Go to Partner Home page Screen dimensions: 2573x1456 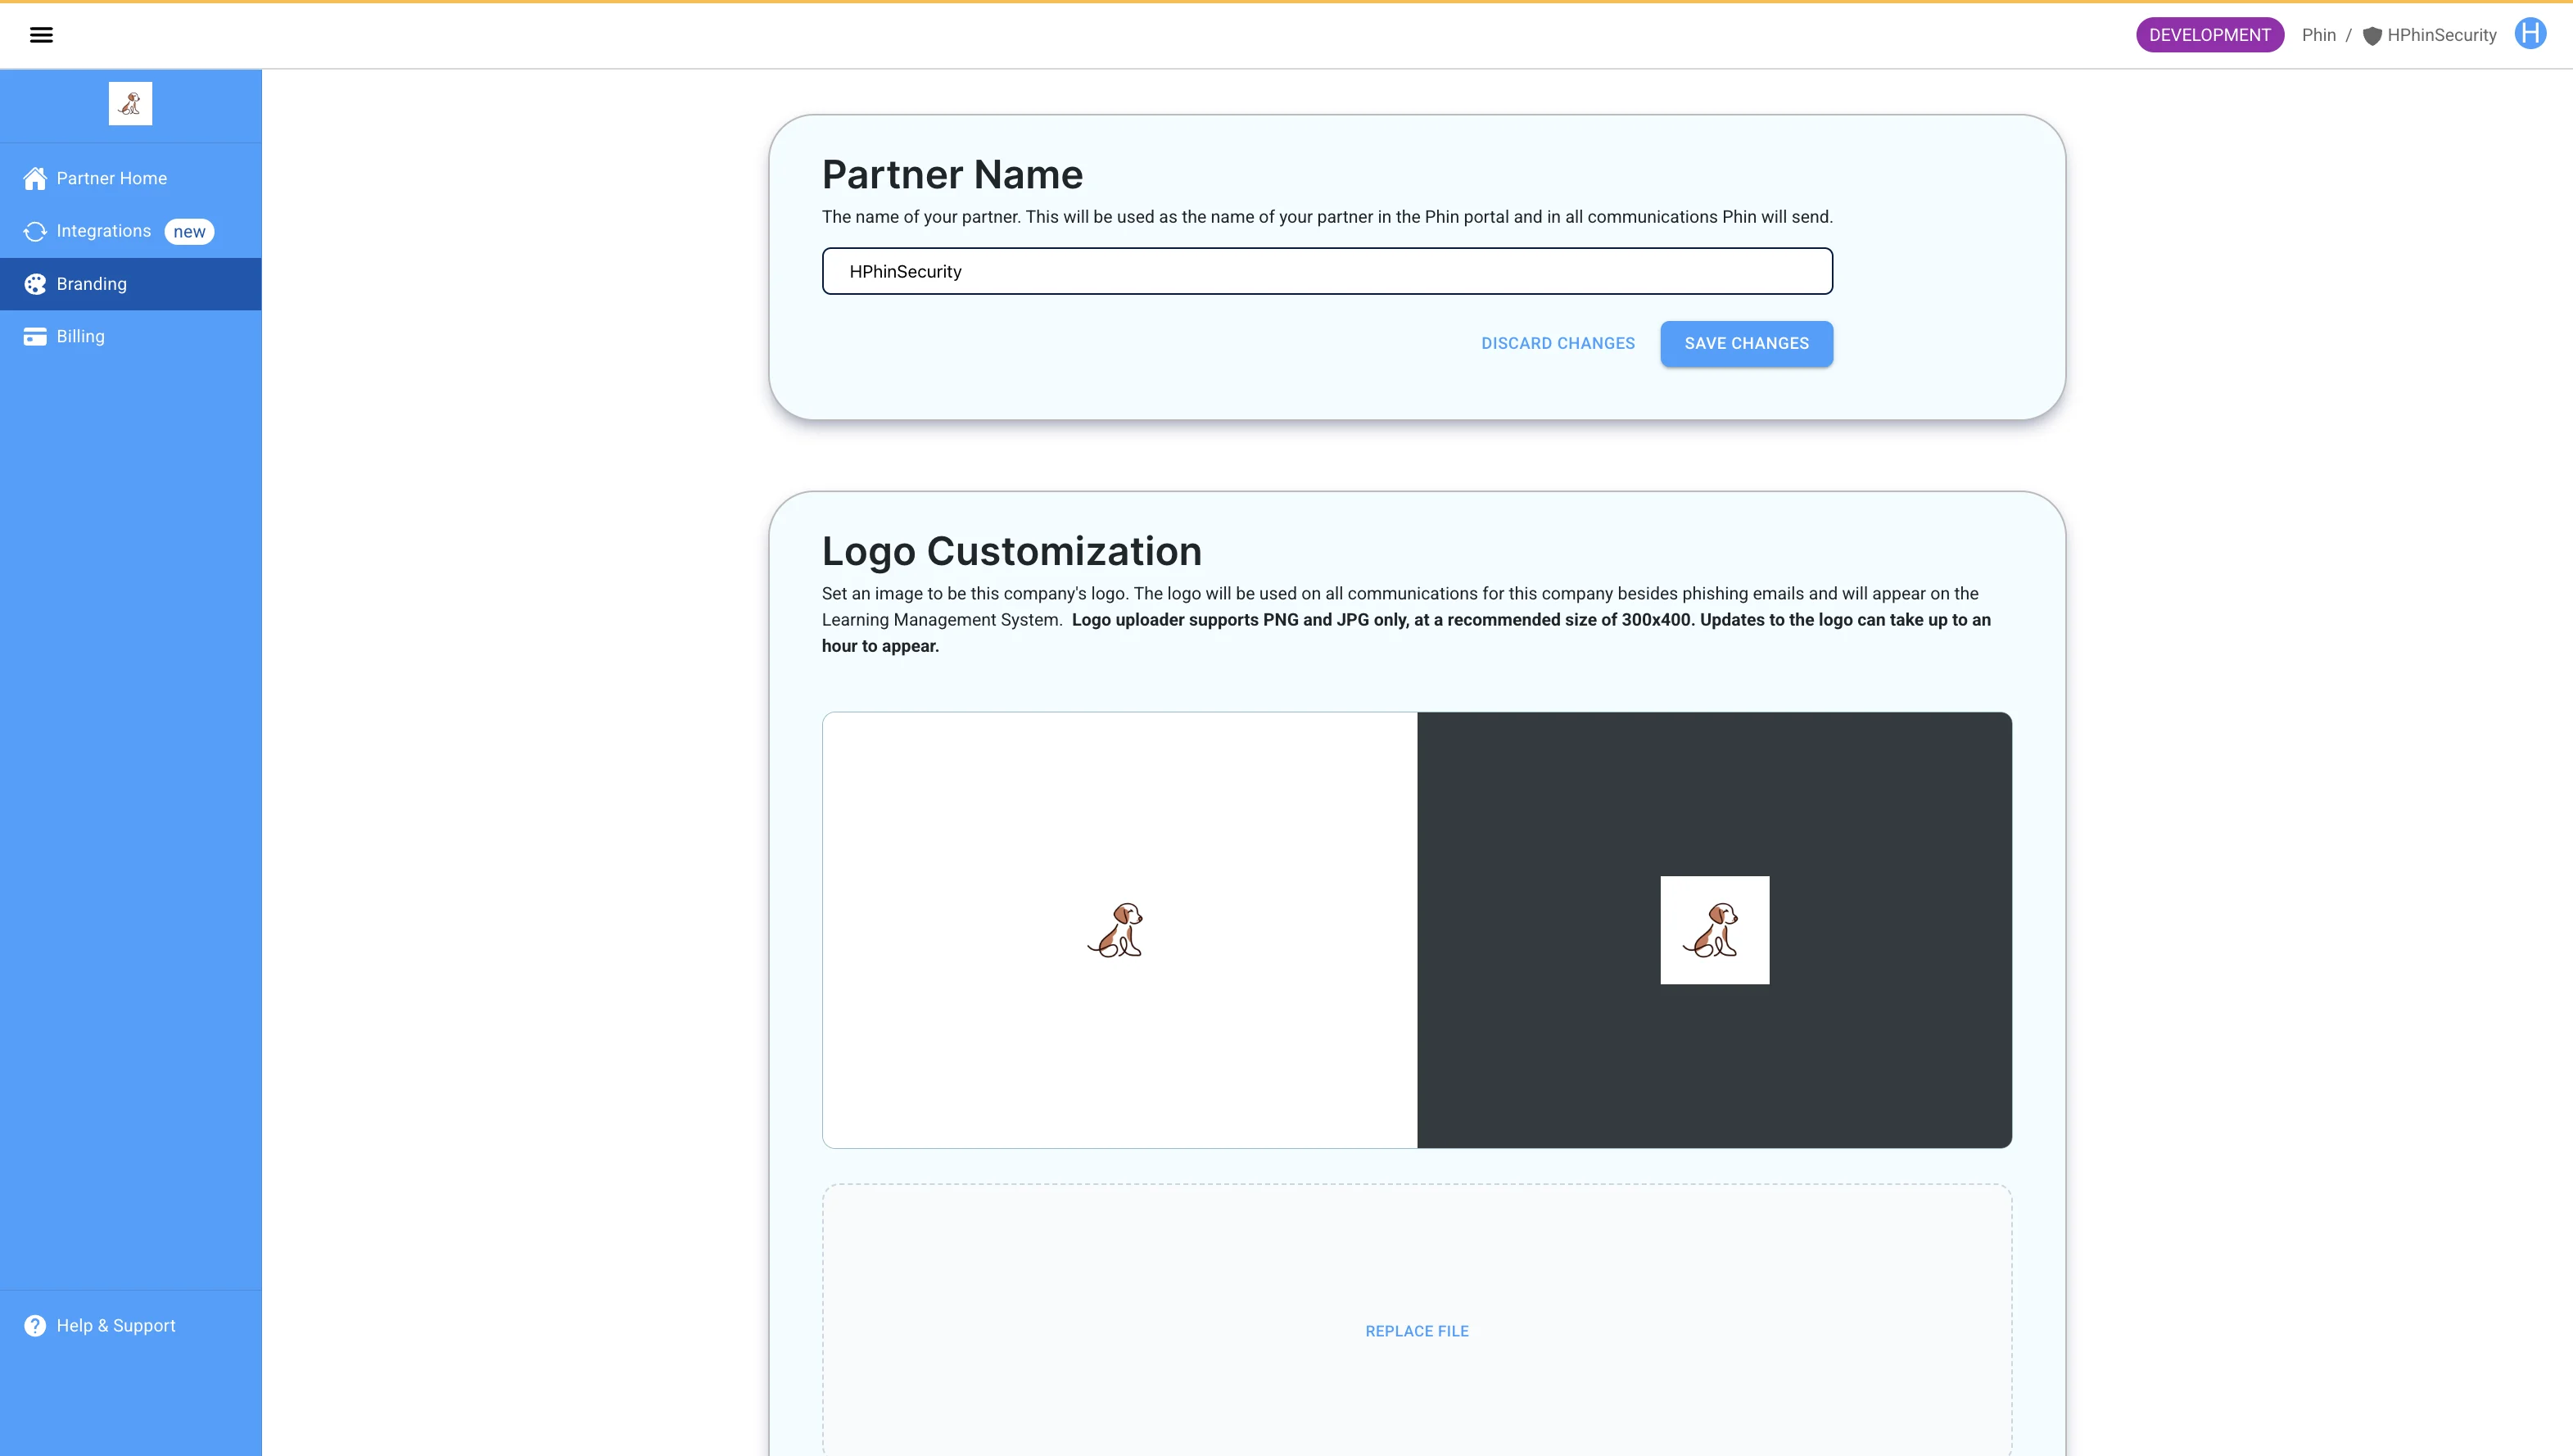point(111,179)
